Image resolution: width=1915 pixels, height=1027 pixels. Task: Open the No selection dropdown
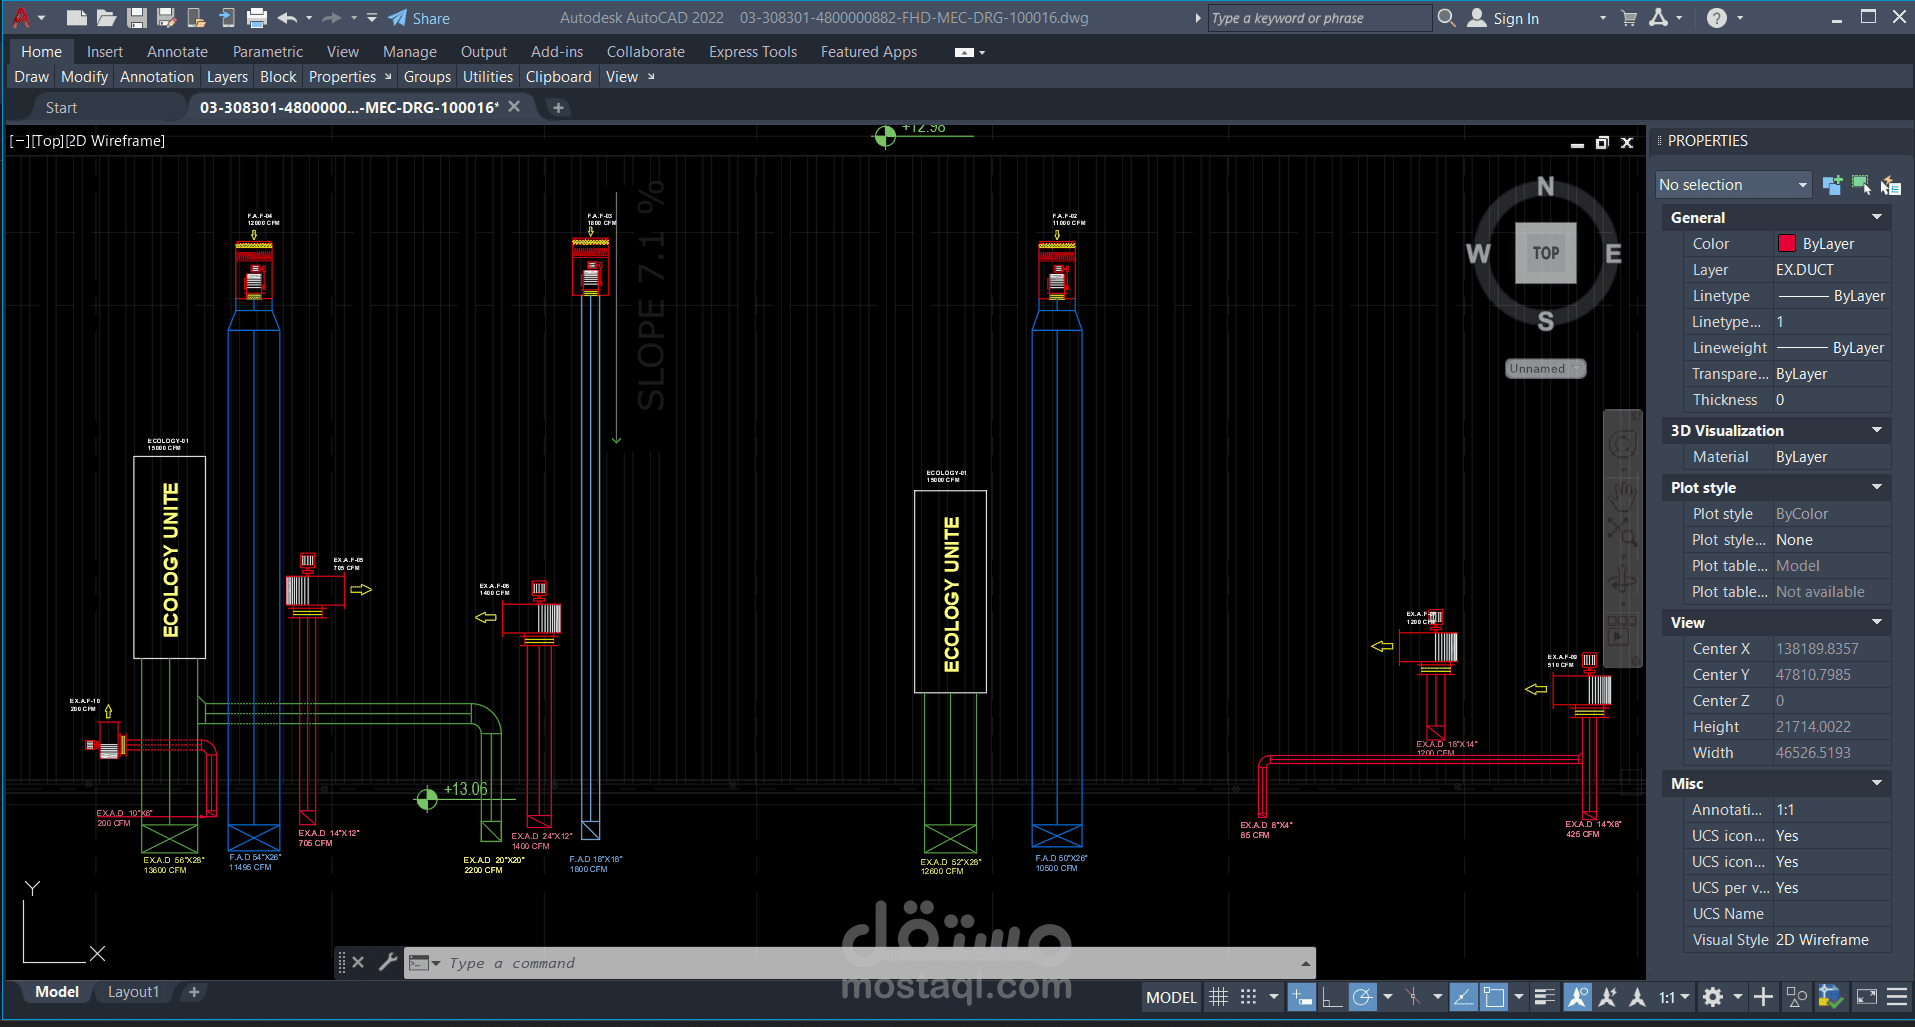(x=1733, y=185)
